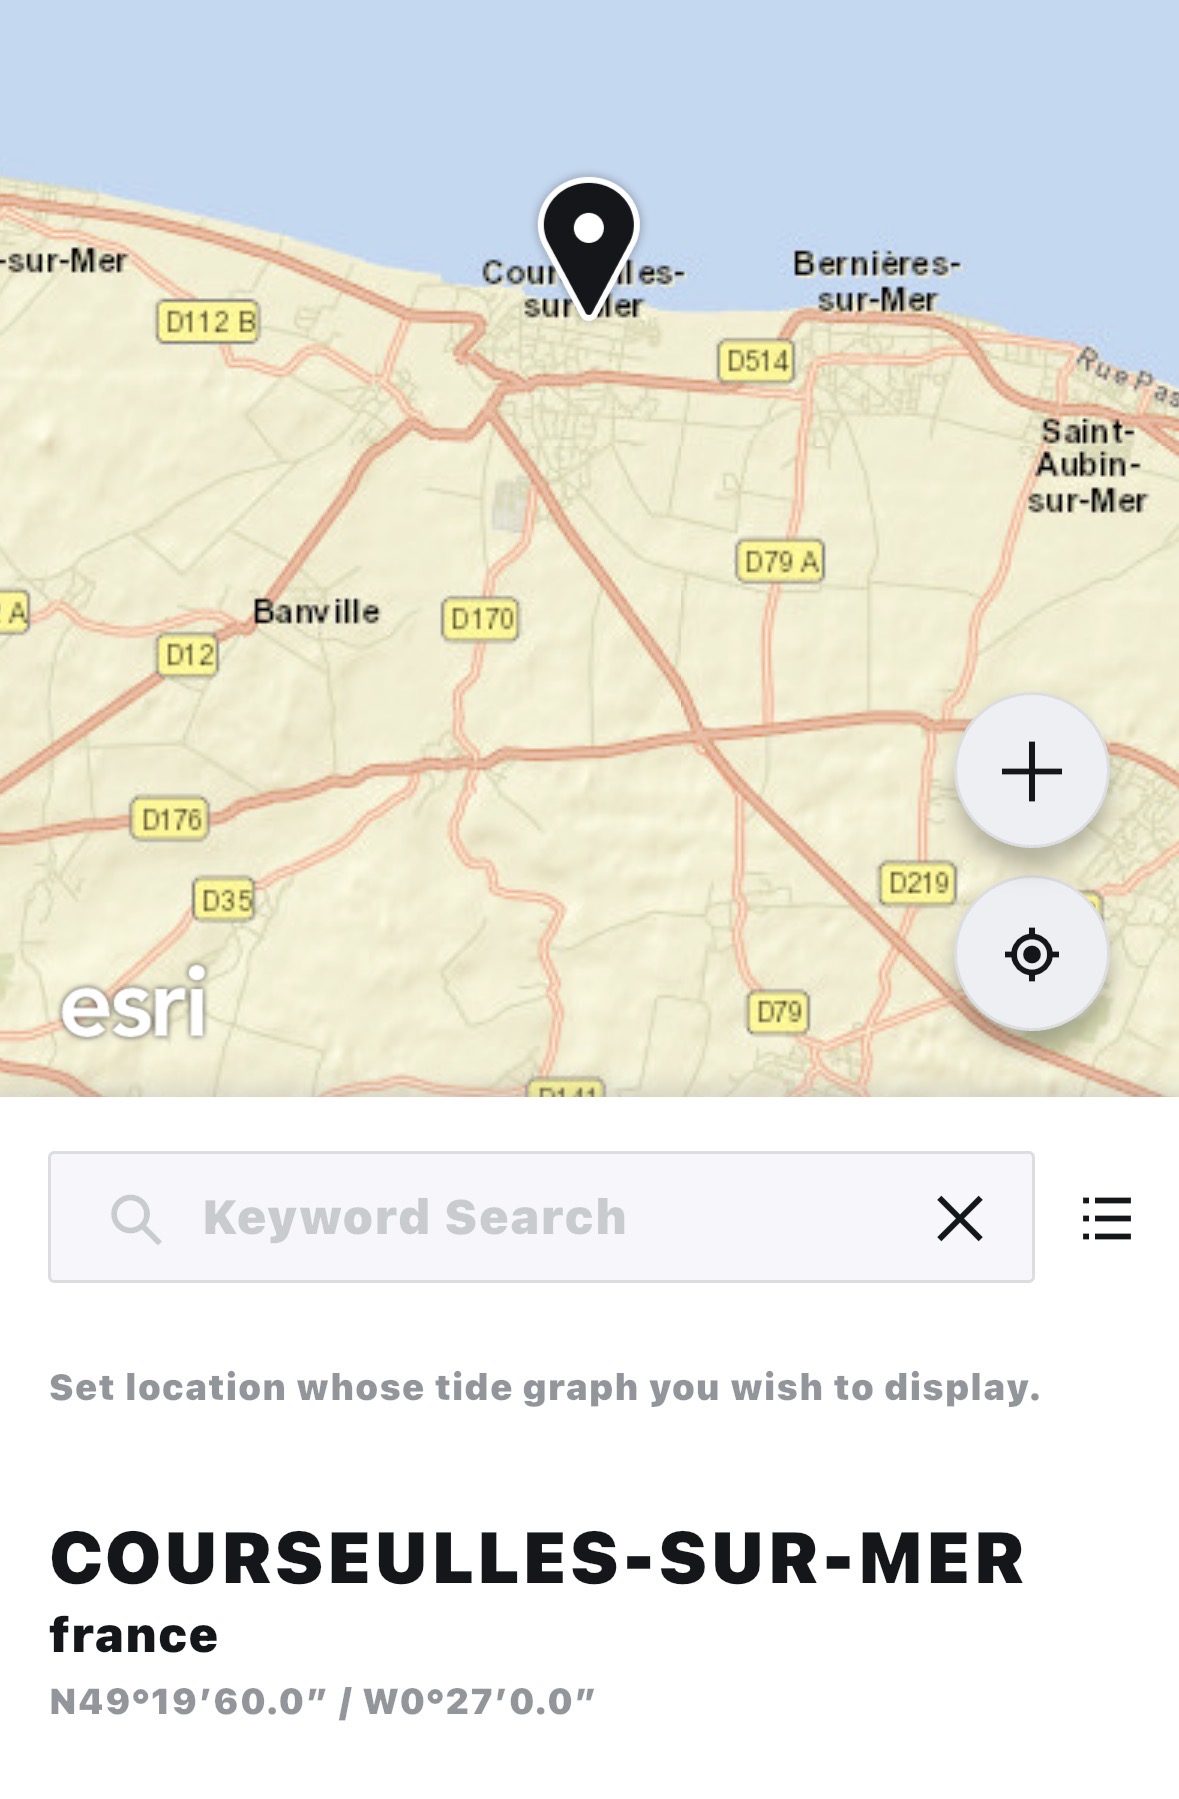Click the black location pin marker
Viewport: 1179px width, 1799px height.
tap(588, 242)
